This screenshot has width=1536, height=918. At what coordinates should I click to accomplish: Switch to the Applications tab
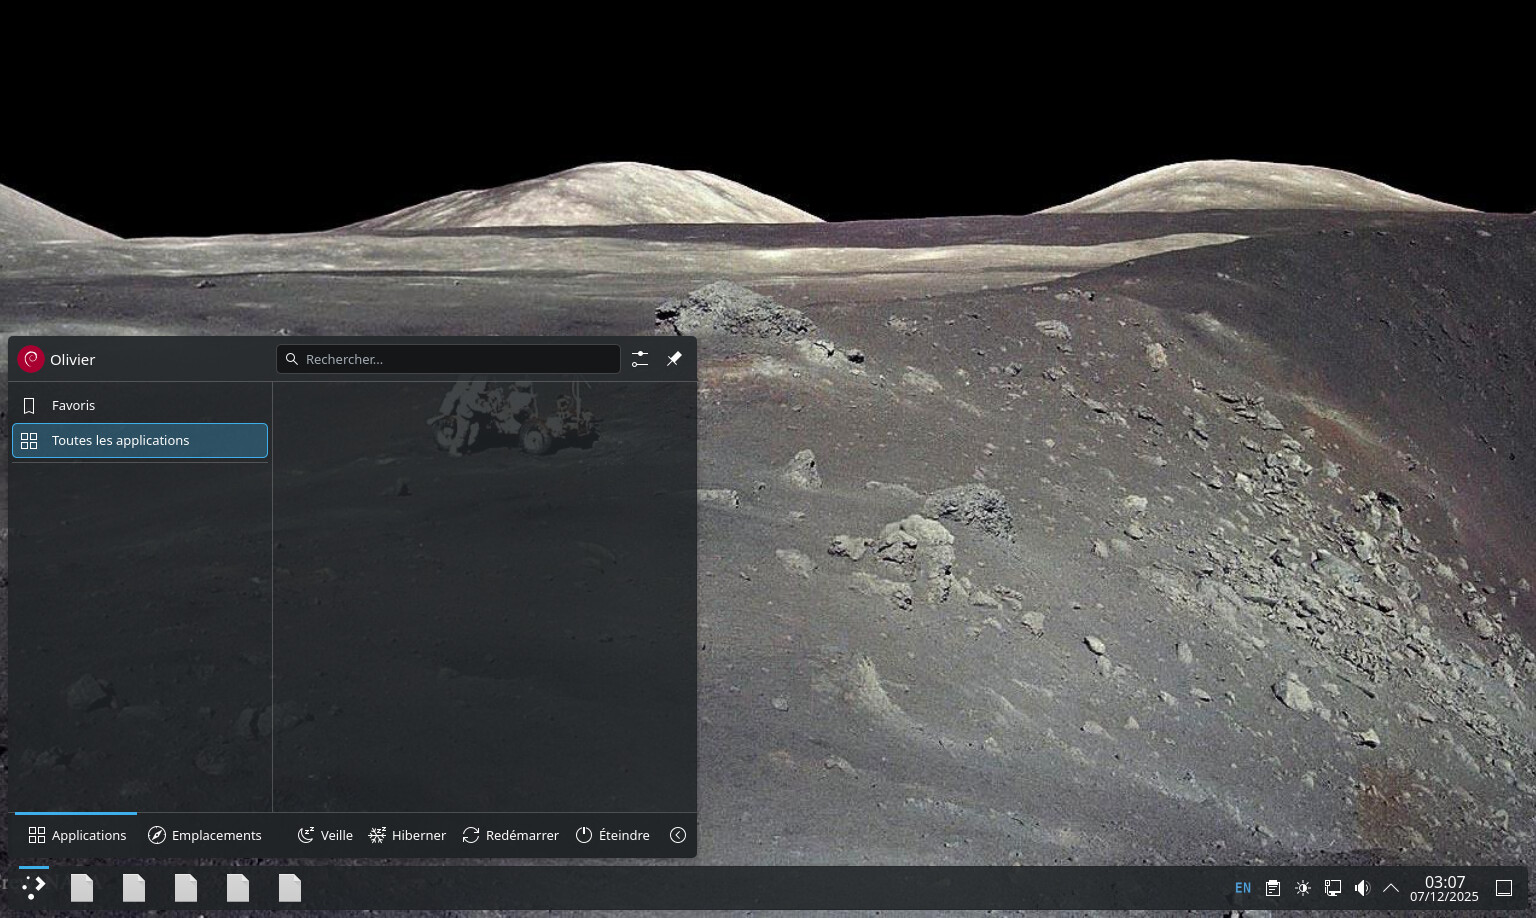coord(77,835)
